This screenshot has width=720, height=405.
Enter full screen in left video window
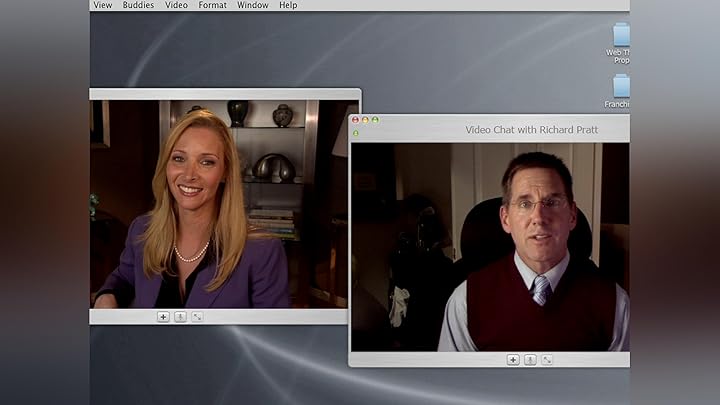coord(197,317)
